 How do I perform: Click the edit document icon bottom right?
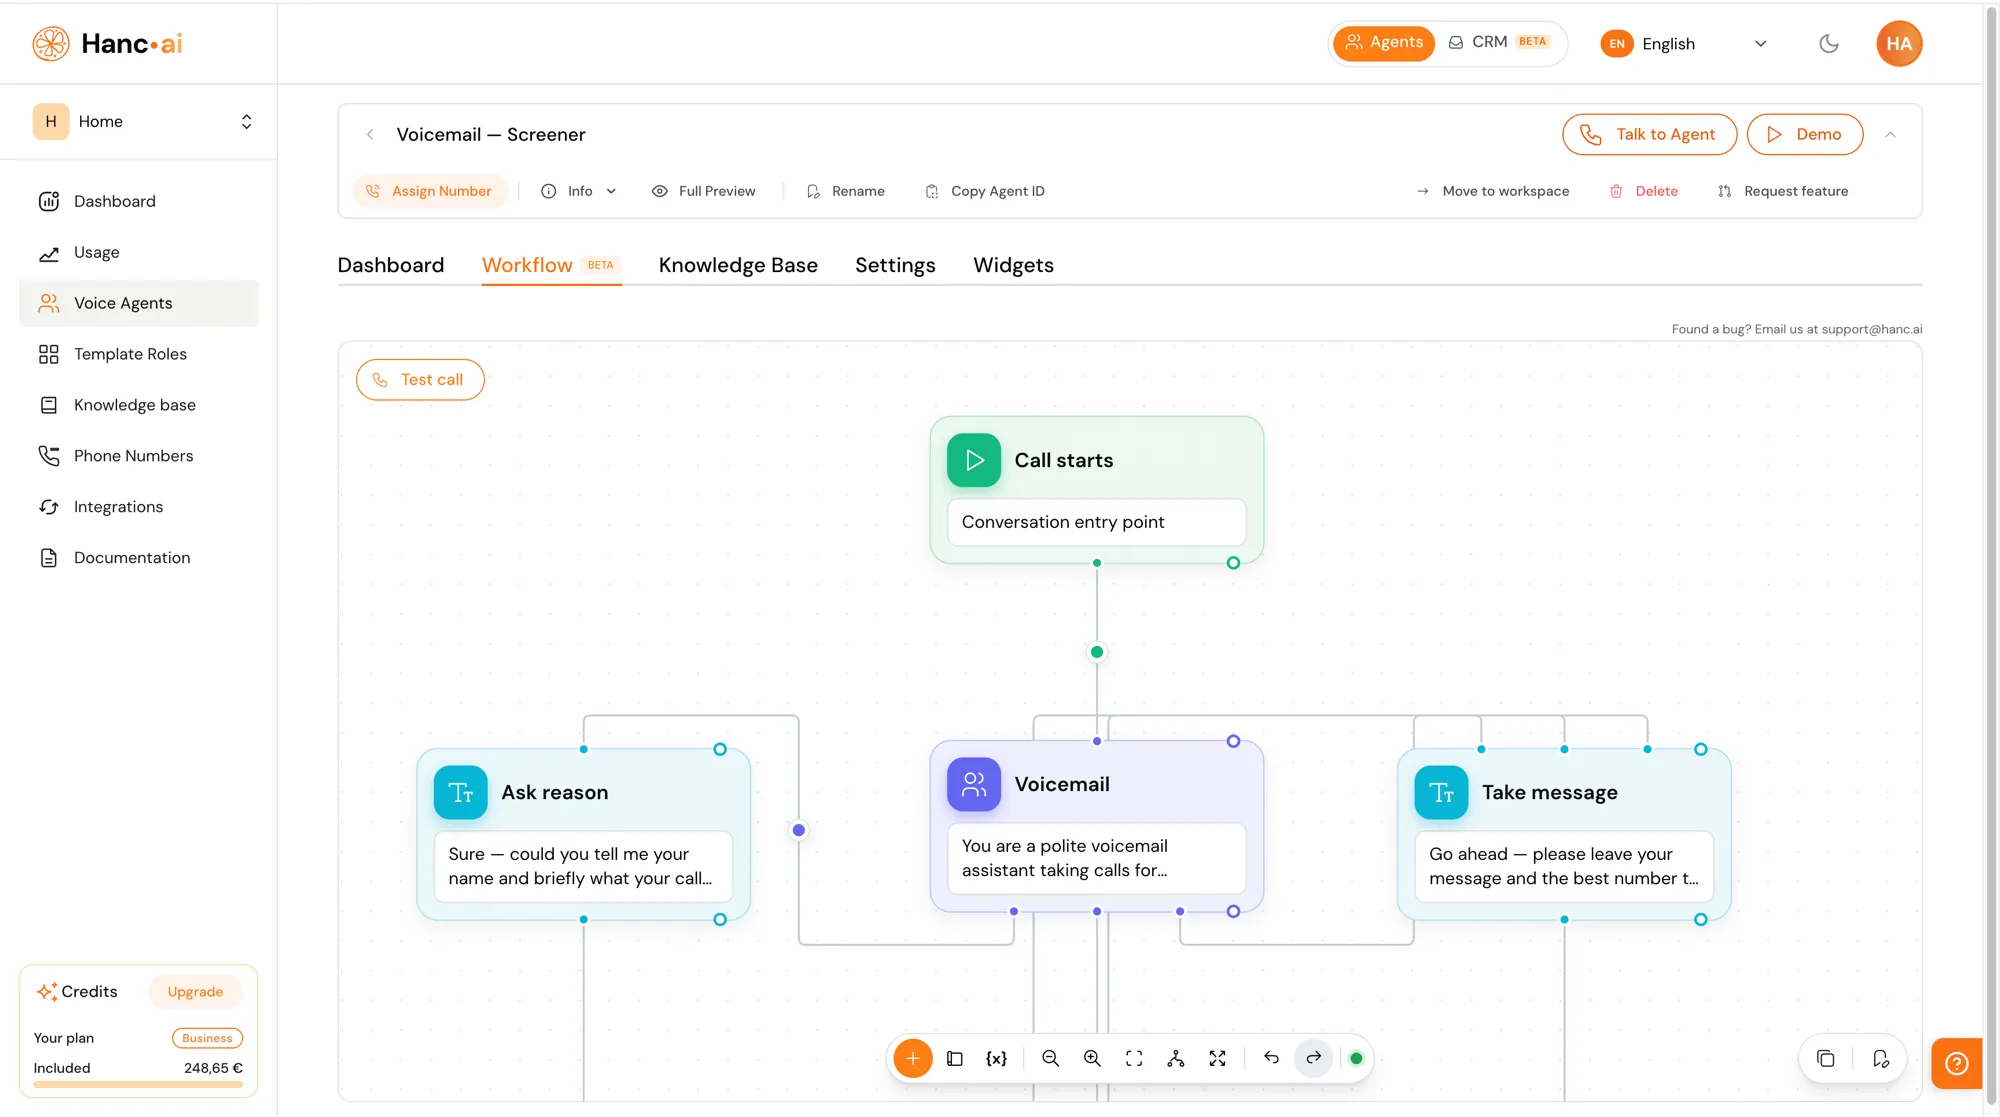1880,1058
